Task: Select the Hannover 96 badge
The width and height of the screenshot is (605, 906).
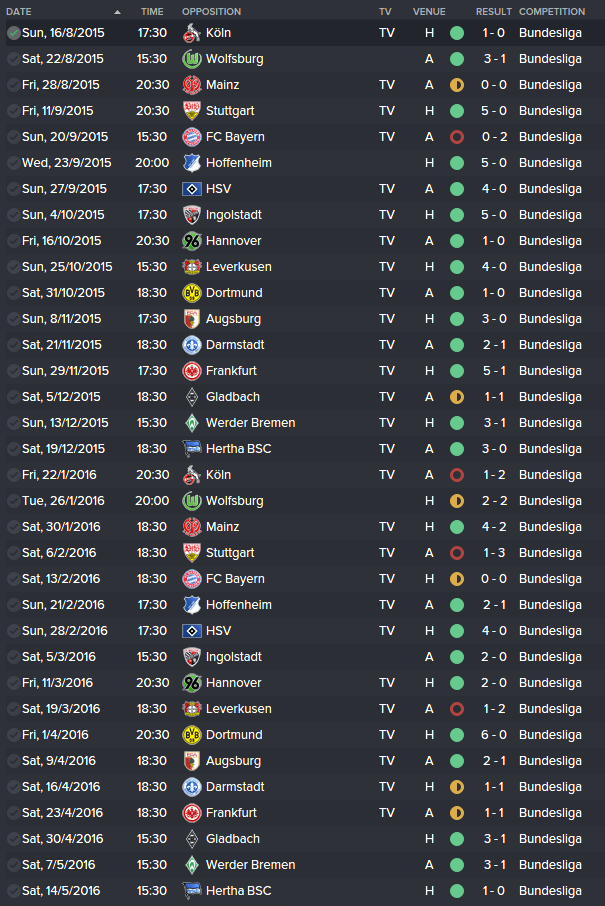Action: (x=190, y=240)
